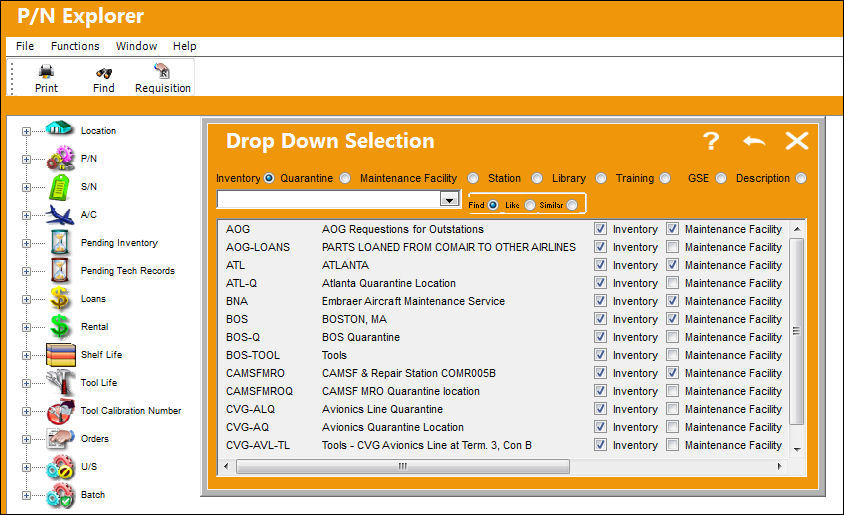Open the search combo box dropdown arrow
Viewport: 844px width, 515px height.
[449, 199]
